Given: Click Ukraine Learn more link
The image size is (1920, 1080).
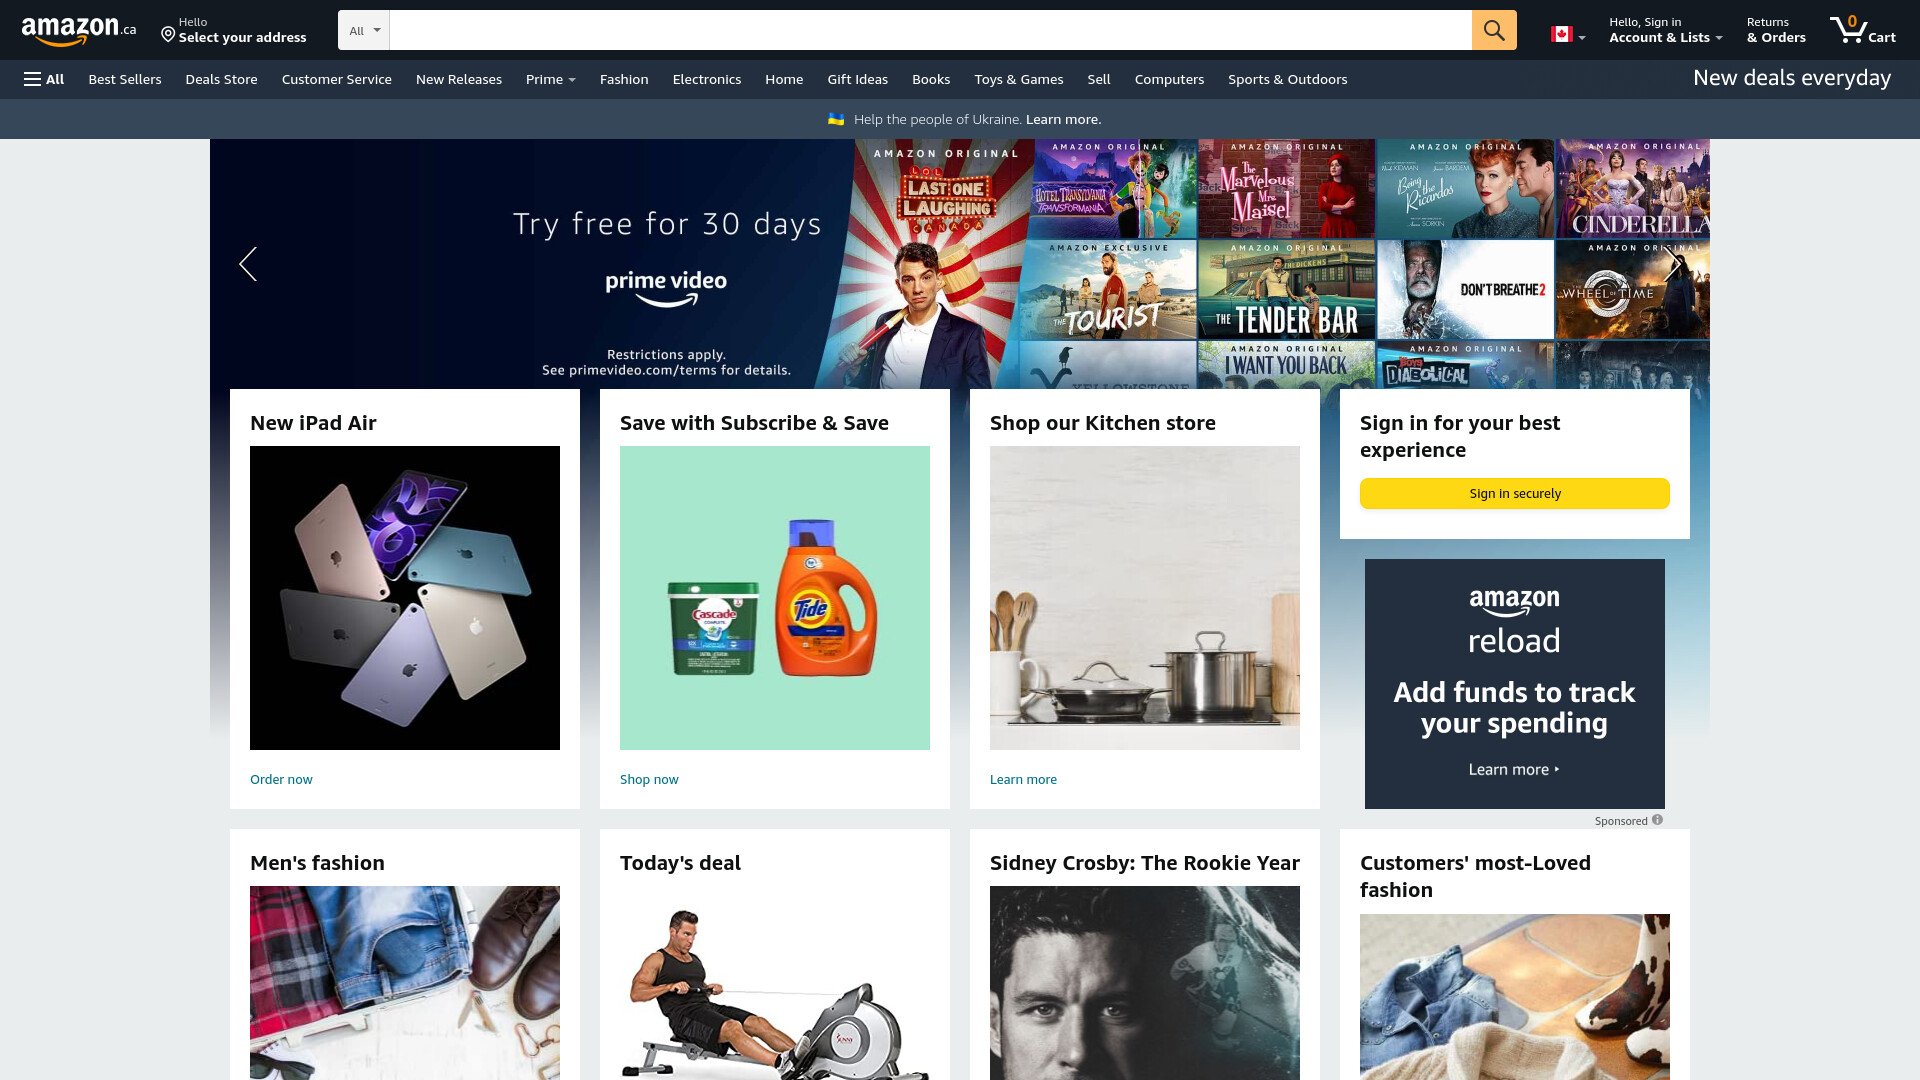Looking at the screenshot, I should [x=1063, y=119].
